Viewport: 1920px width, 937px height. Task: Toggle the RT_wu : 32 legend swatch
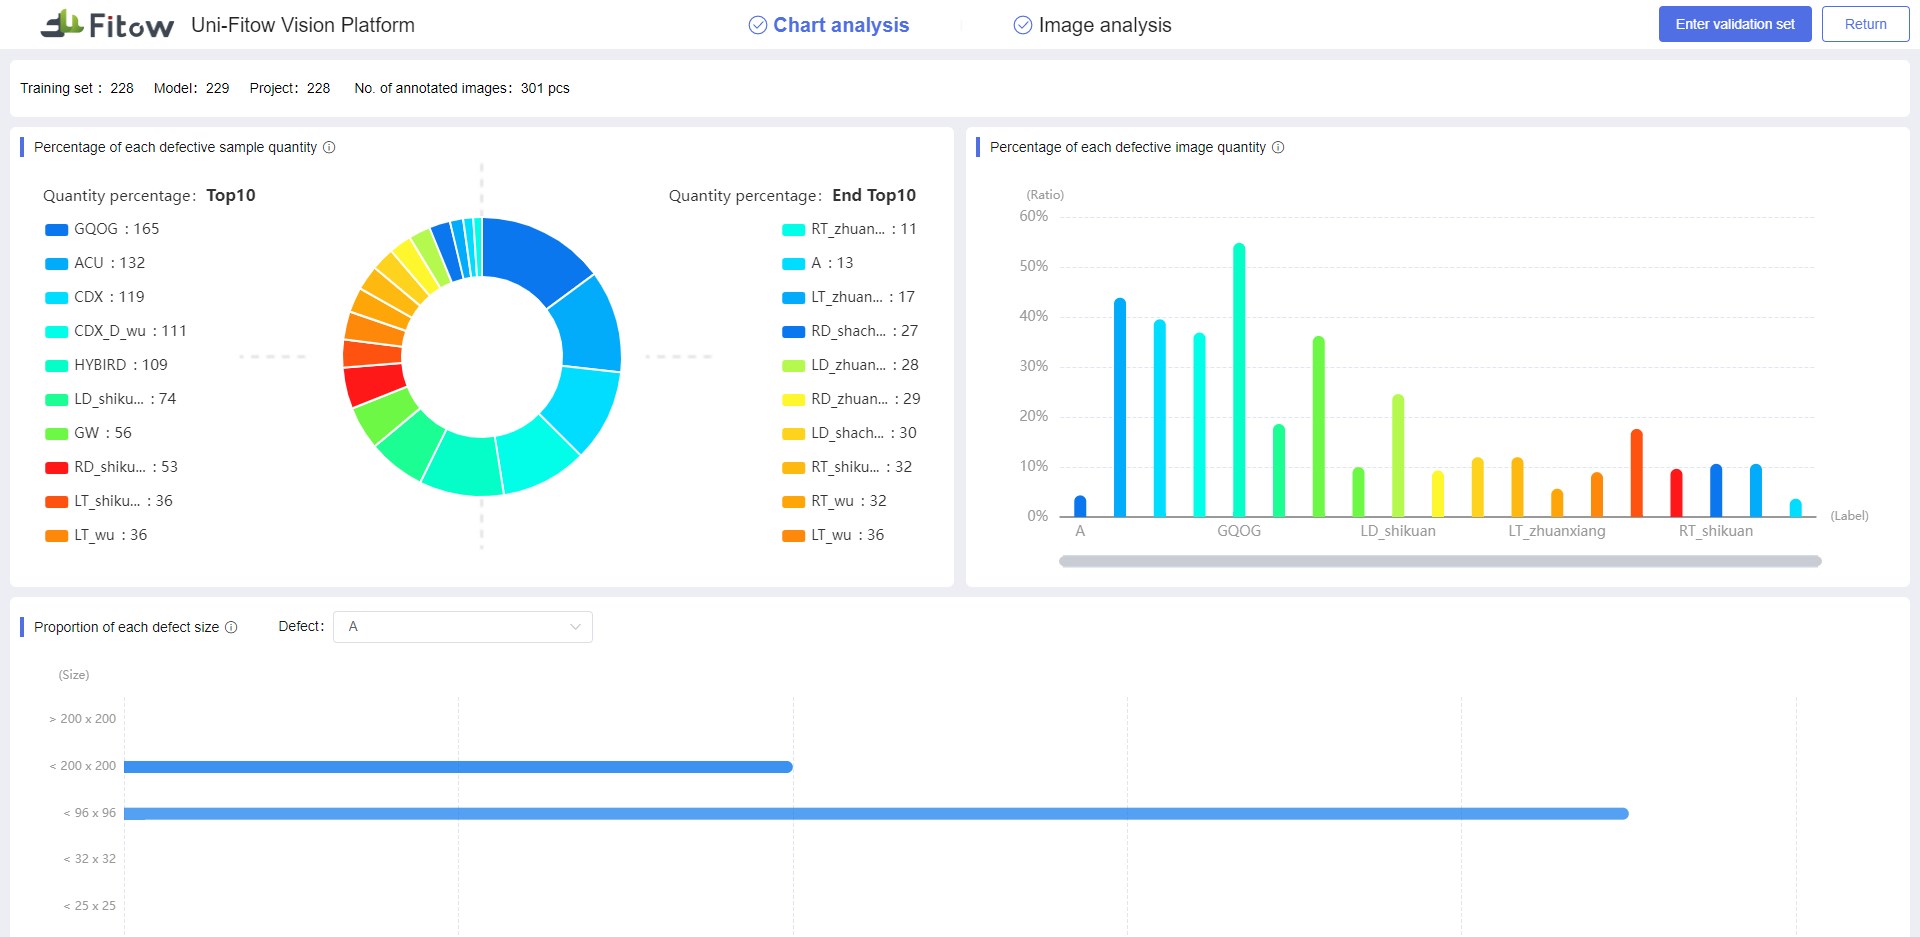793,502
